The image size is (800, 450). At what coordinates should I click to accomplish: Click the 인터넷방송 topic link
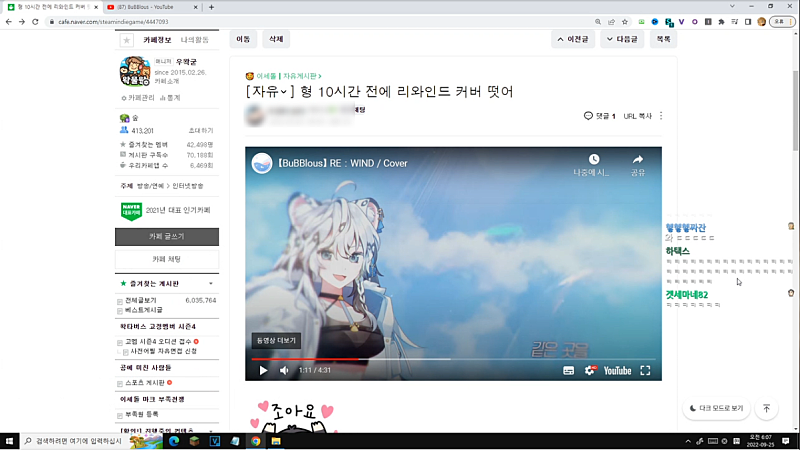[x=188, y=186]
